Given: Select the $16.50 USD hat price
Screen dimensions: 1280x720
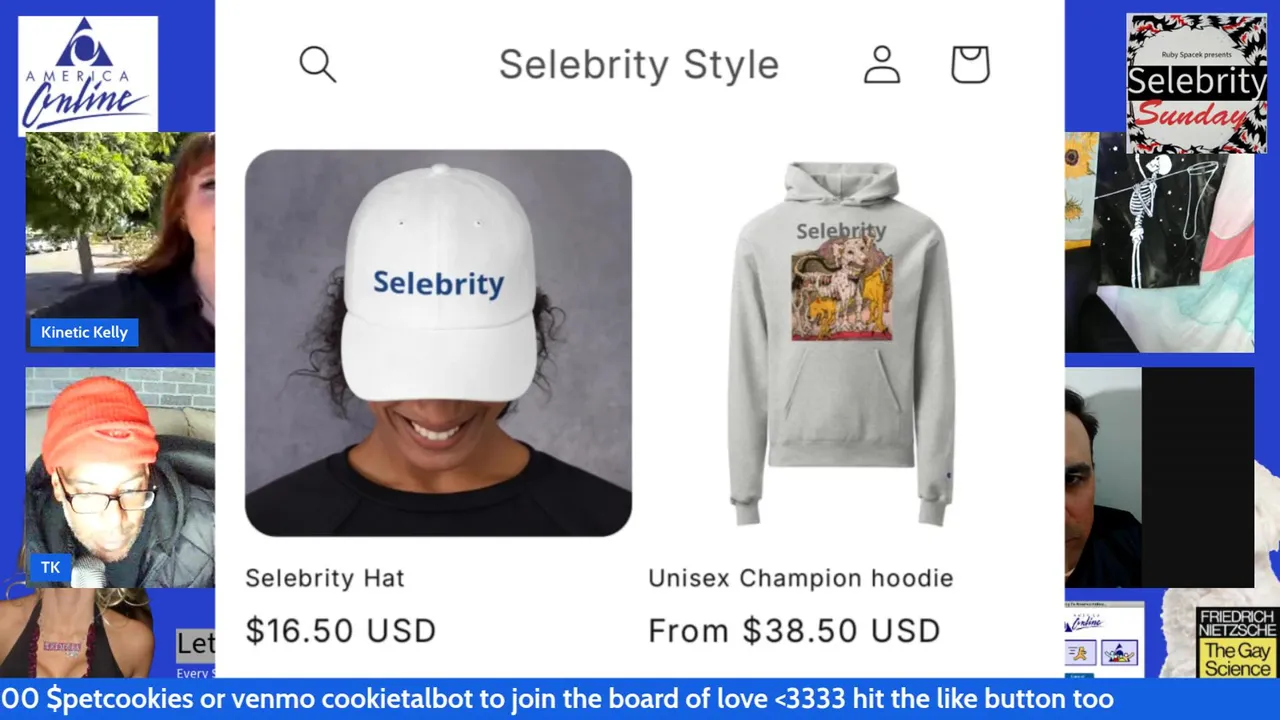Looking at the screenshot, I should click(341, 631).
